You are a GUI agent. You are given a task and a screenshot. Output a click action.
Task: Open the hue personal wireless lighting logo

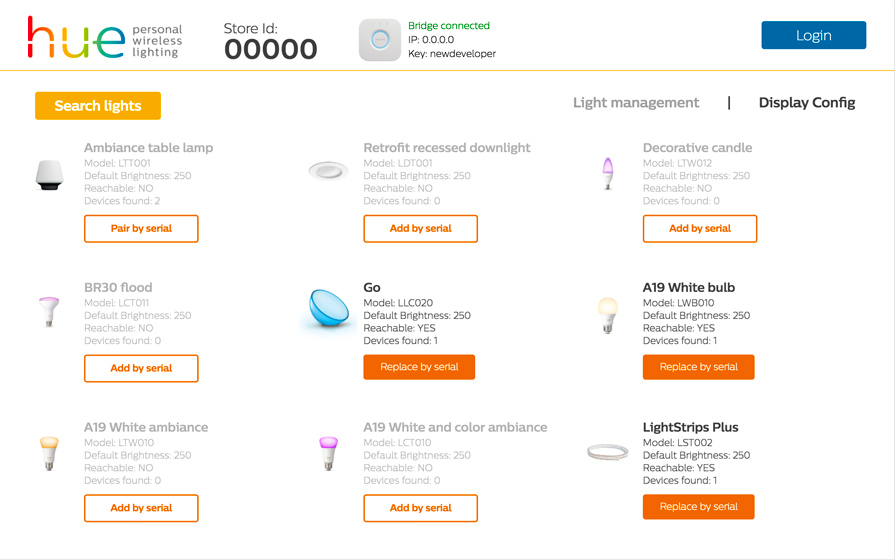pyautogui.click(x=105, y=38)
